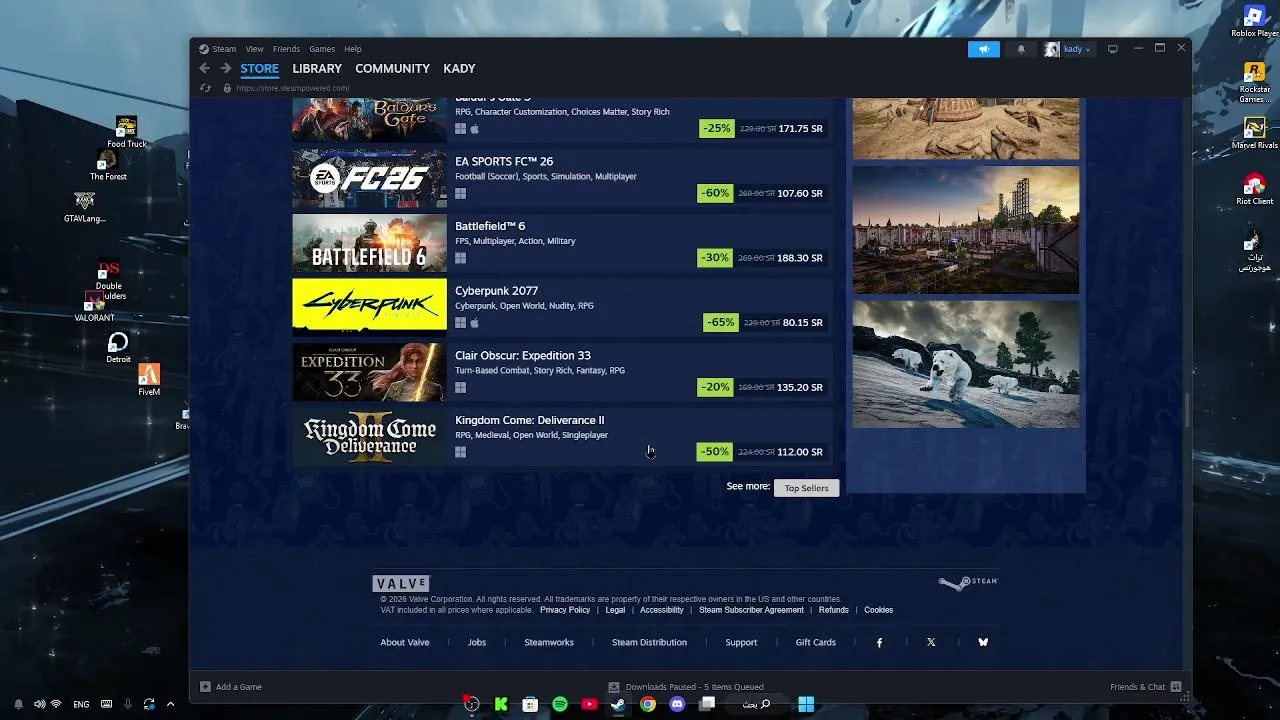
Task: Open the Steam Subscriber Agreement link
Action: coord(751,610)
